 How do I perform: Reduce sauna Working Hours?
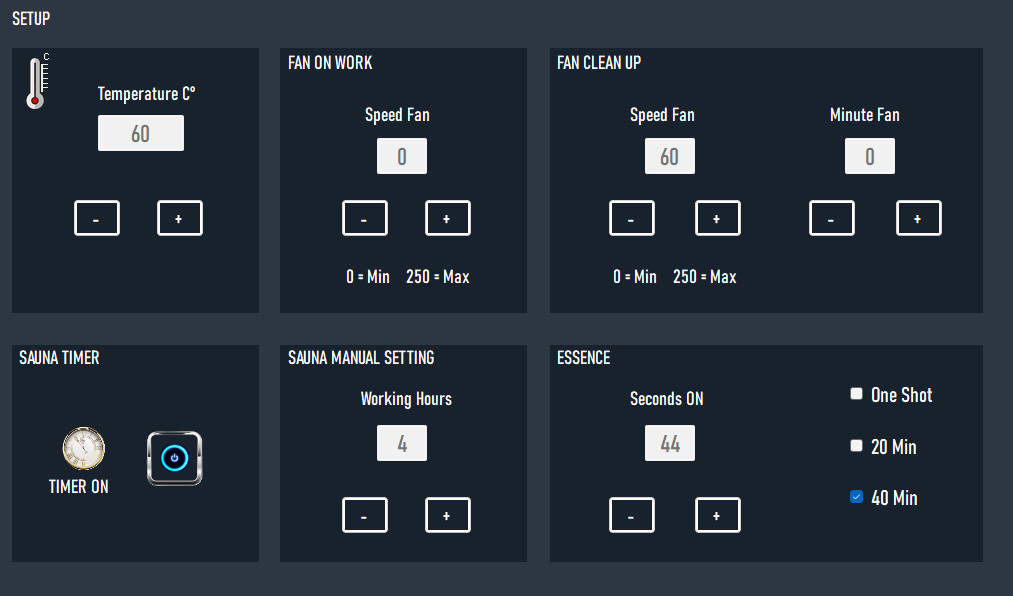click(365, 515)
